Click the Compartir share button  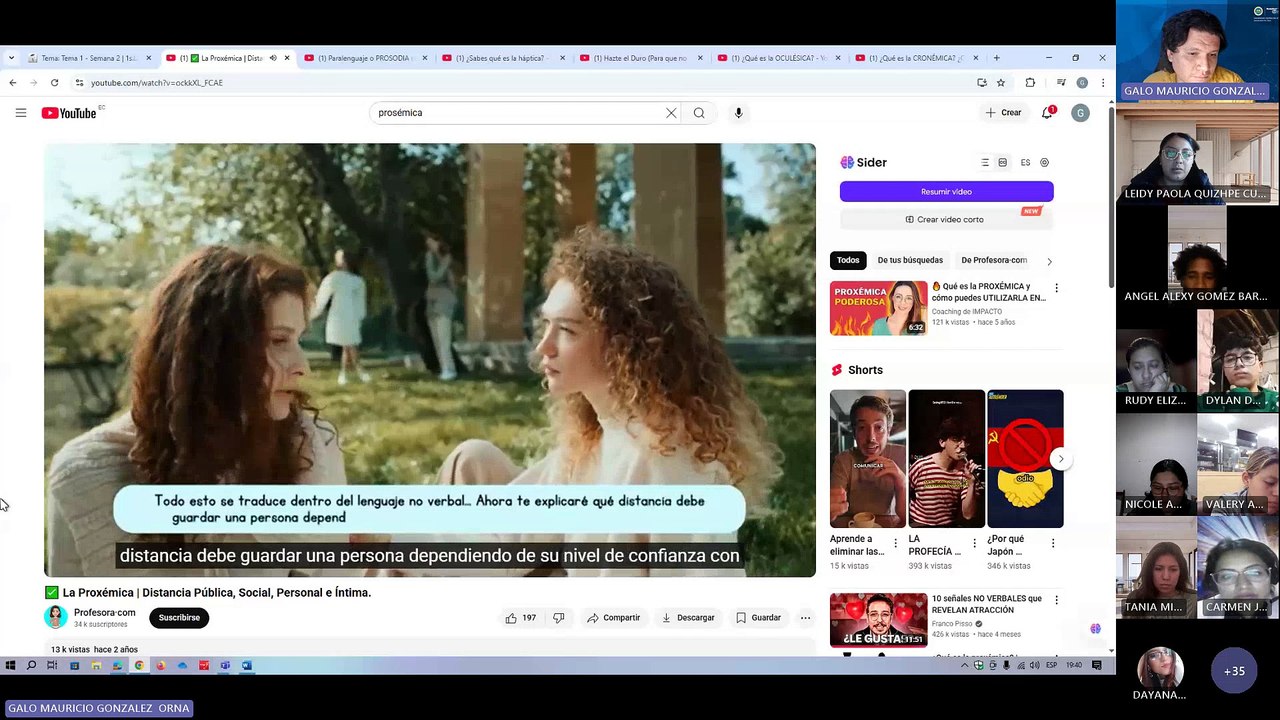(613, 618)
